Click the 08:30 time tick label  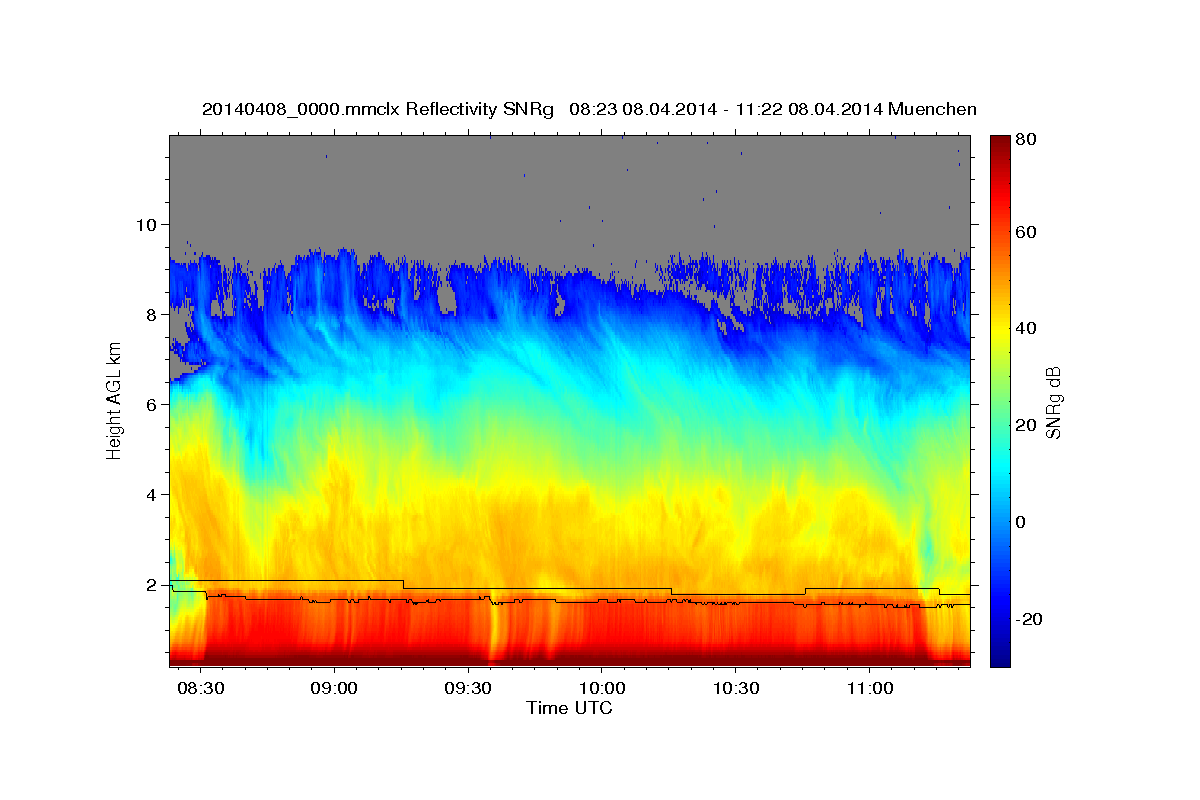(200, 689)
